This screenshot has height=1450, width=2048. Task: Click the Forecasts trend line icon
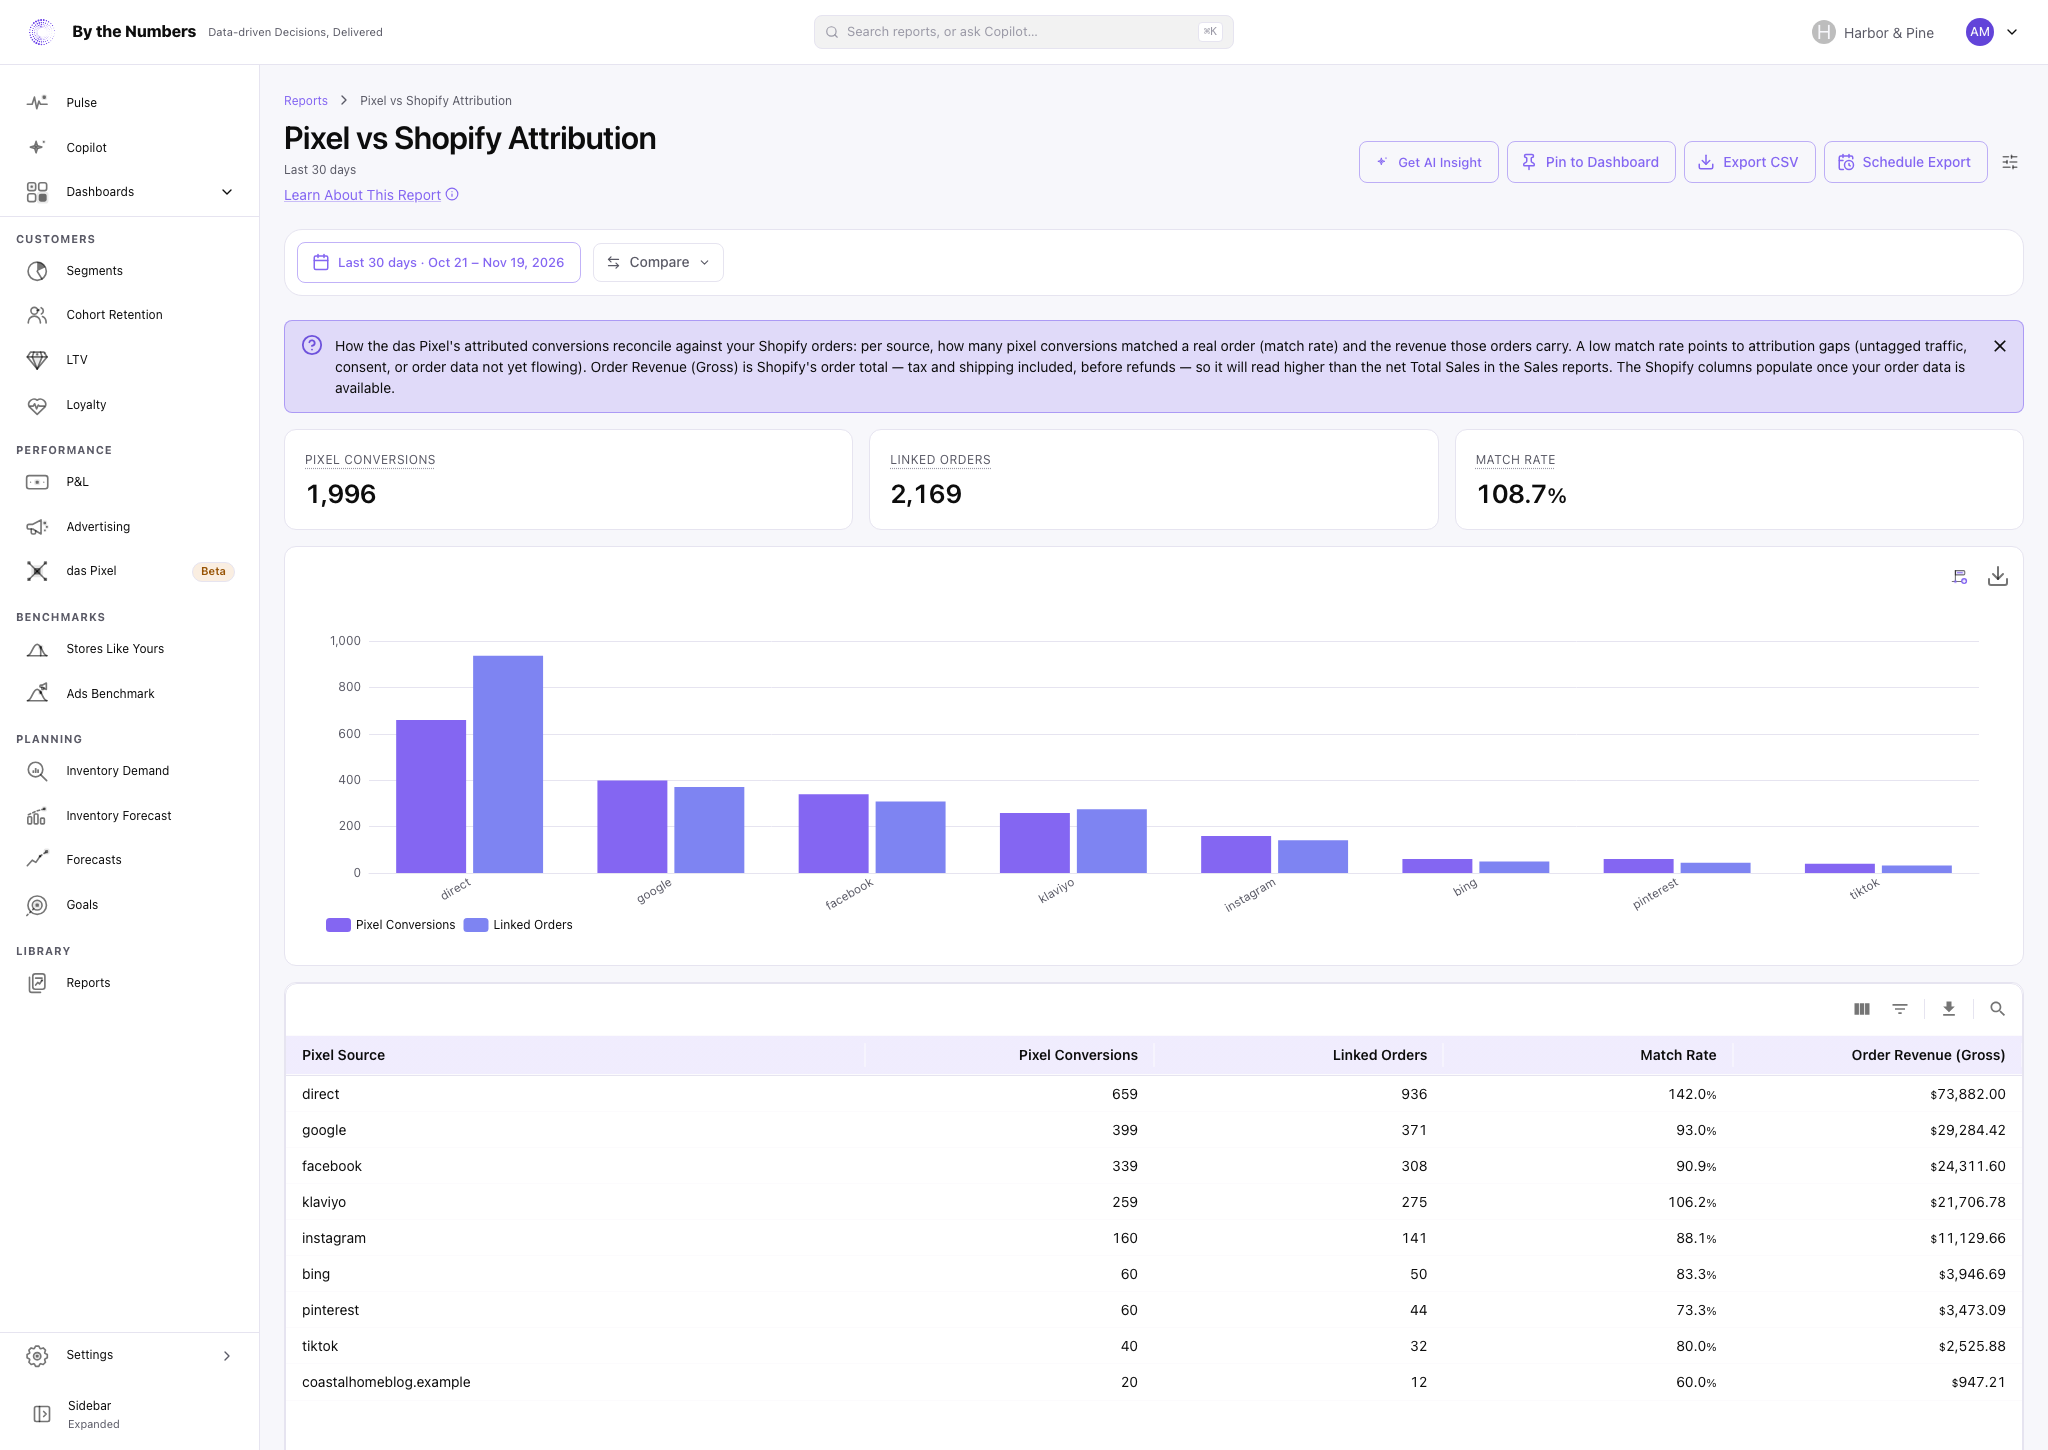37,860
